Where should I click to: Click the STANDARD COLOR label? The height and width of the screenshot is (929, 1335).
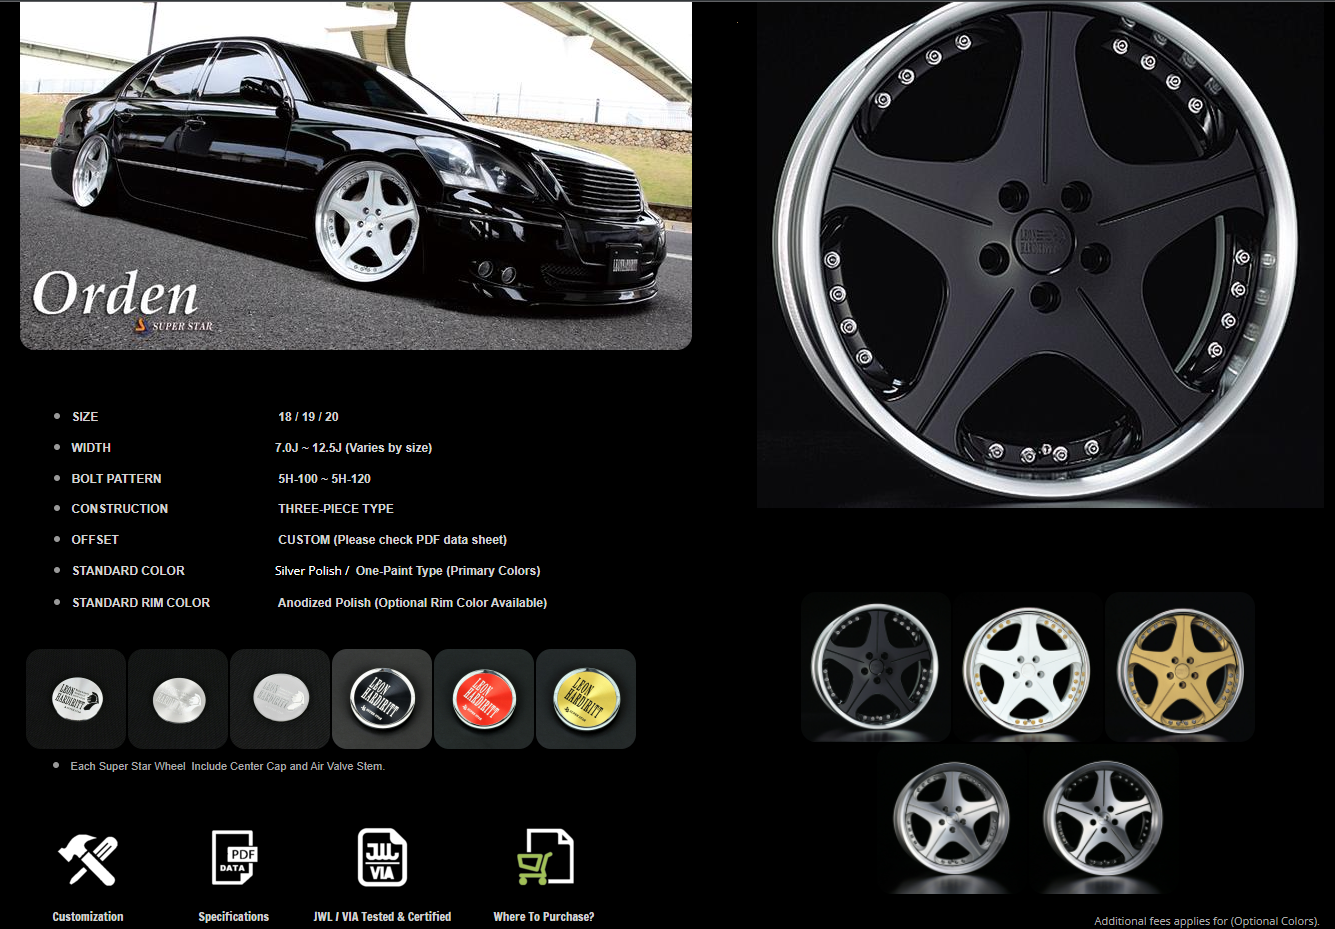tap(128, 571)
